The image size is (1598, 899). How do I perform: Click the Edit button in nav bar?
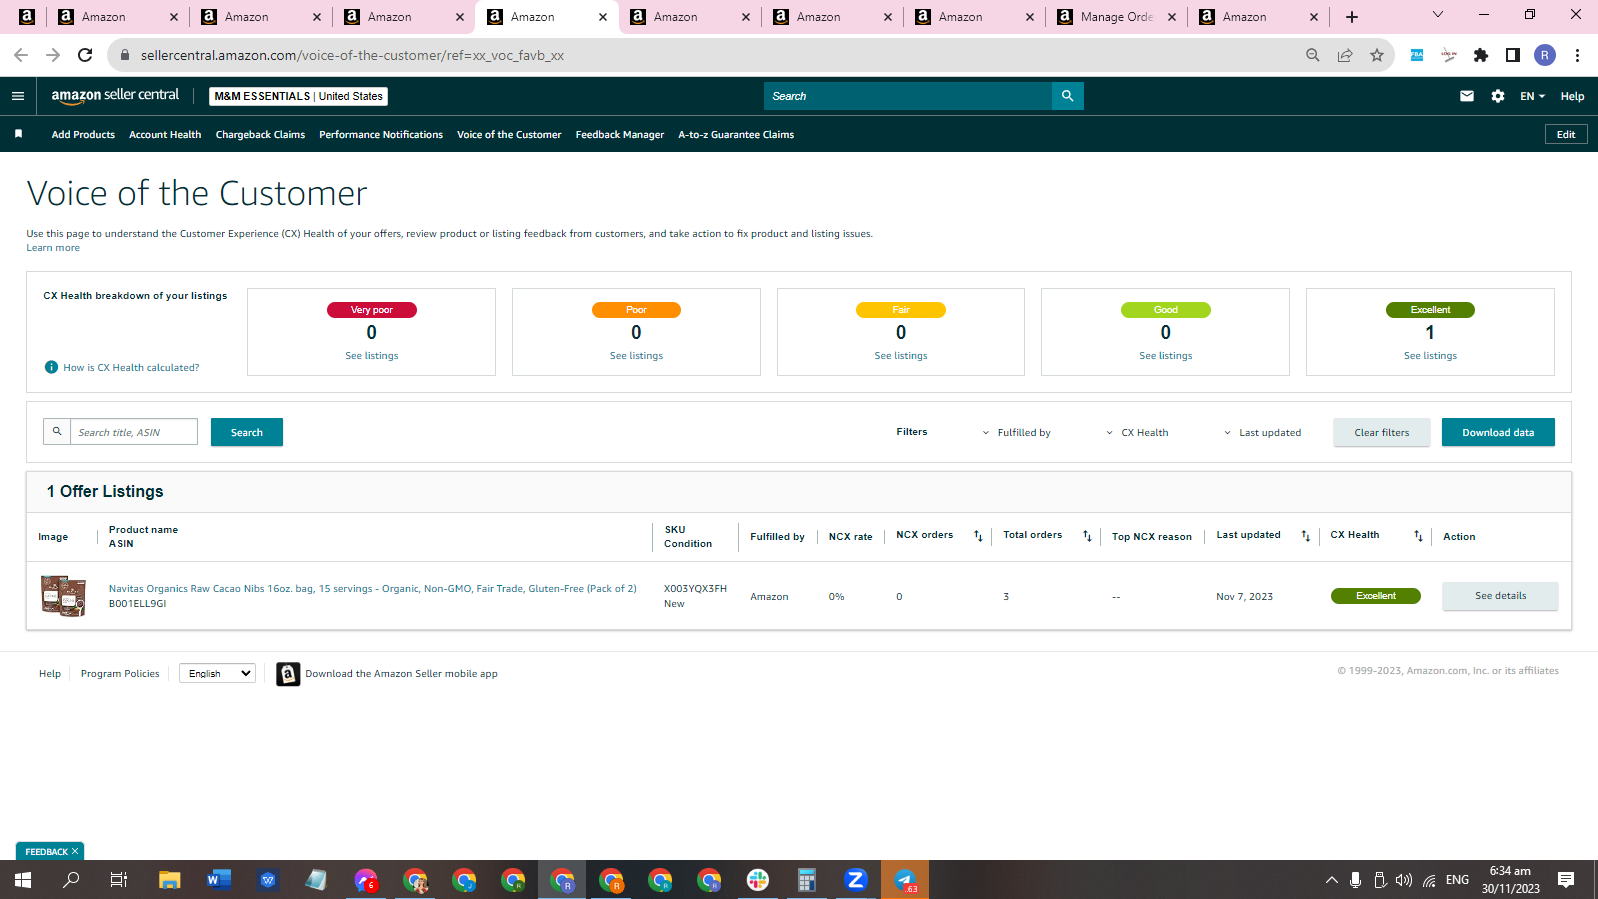coord(1566,134)
